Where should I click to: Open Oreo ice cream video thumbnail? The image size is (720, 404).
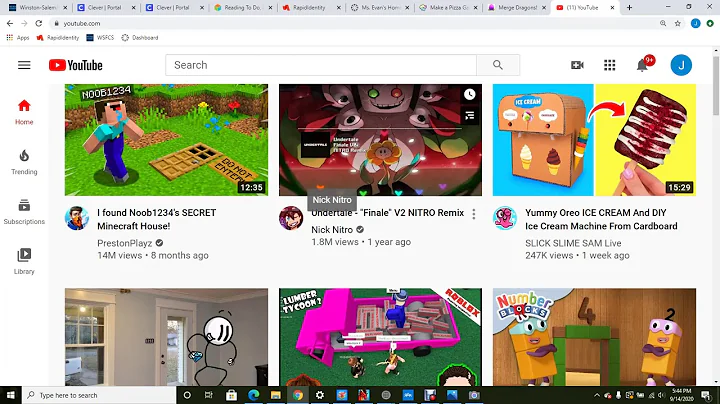coord(594,140)
